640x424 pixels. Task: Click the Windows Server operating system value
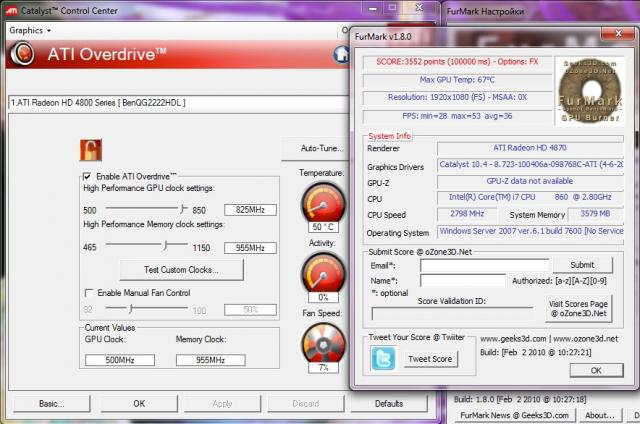[531, 231]
